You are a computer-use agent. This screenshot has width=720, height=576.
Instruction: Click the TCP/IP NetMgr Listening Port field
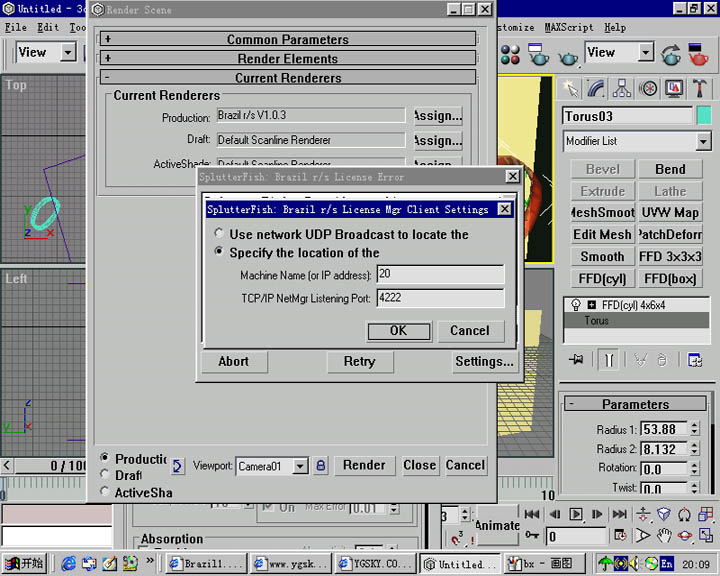coord(440,298)
